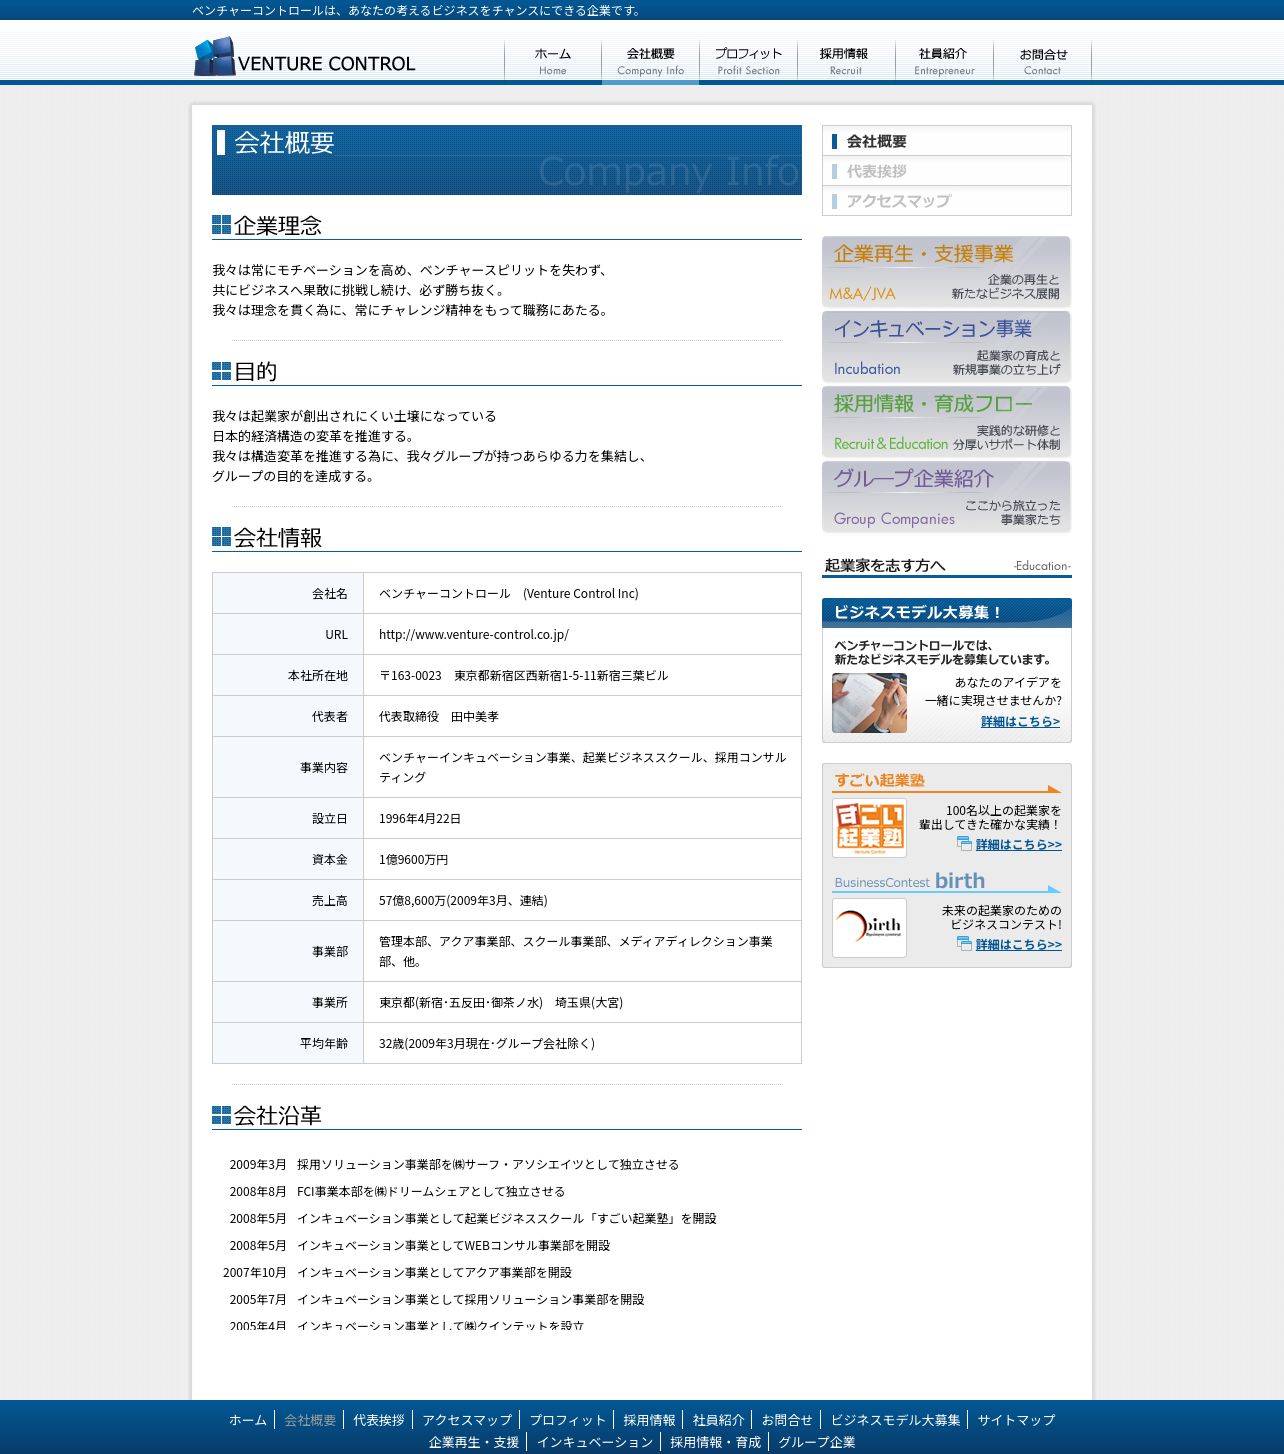
Task: Open the ホーム Home tab
Action: pyautogui.click(x=553, y=61)
